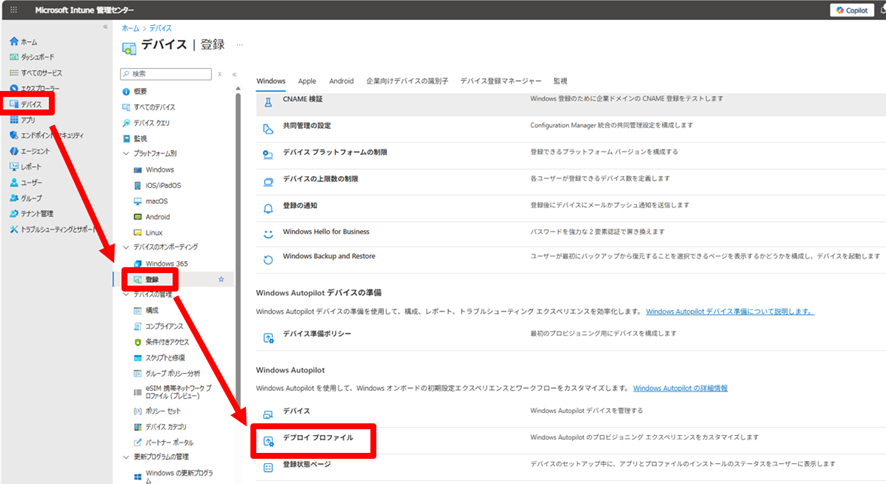This screenshot has height=484, width=886.
Task: Click the Home (ホーム) icon in sidebar
Action: tap(14, 42)
